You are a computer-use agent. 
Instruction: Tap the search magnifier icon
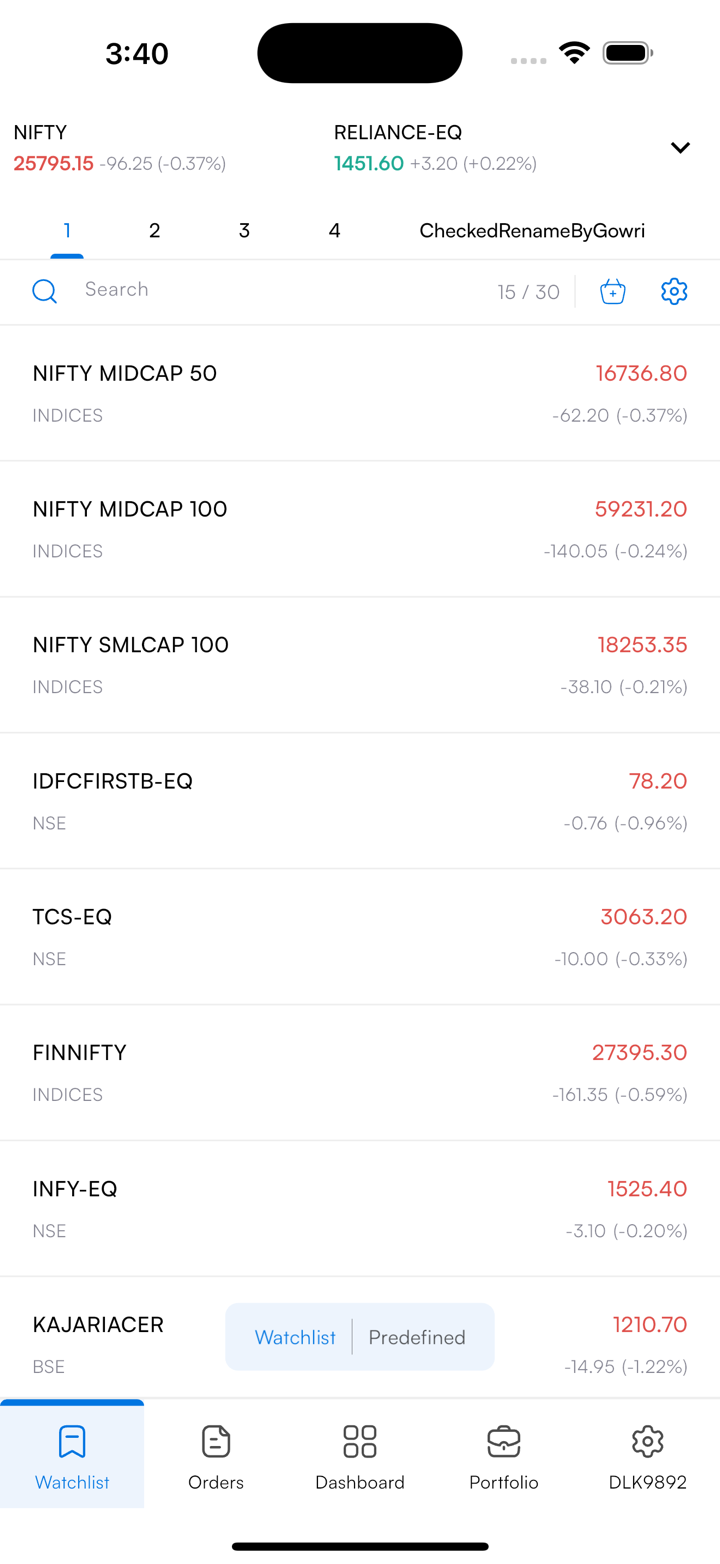click(x=45, y=291)
